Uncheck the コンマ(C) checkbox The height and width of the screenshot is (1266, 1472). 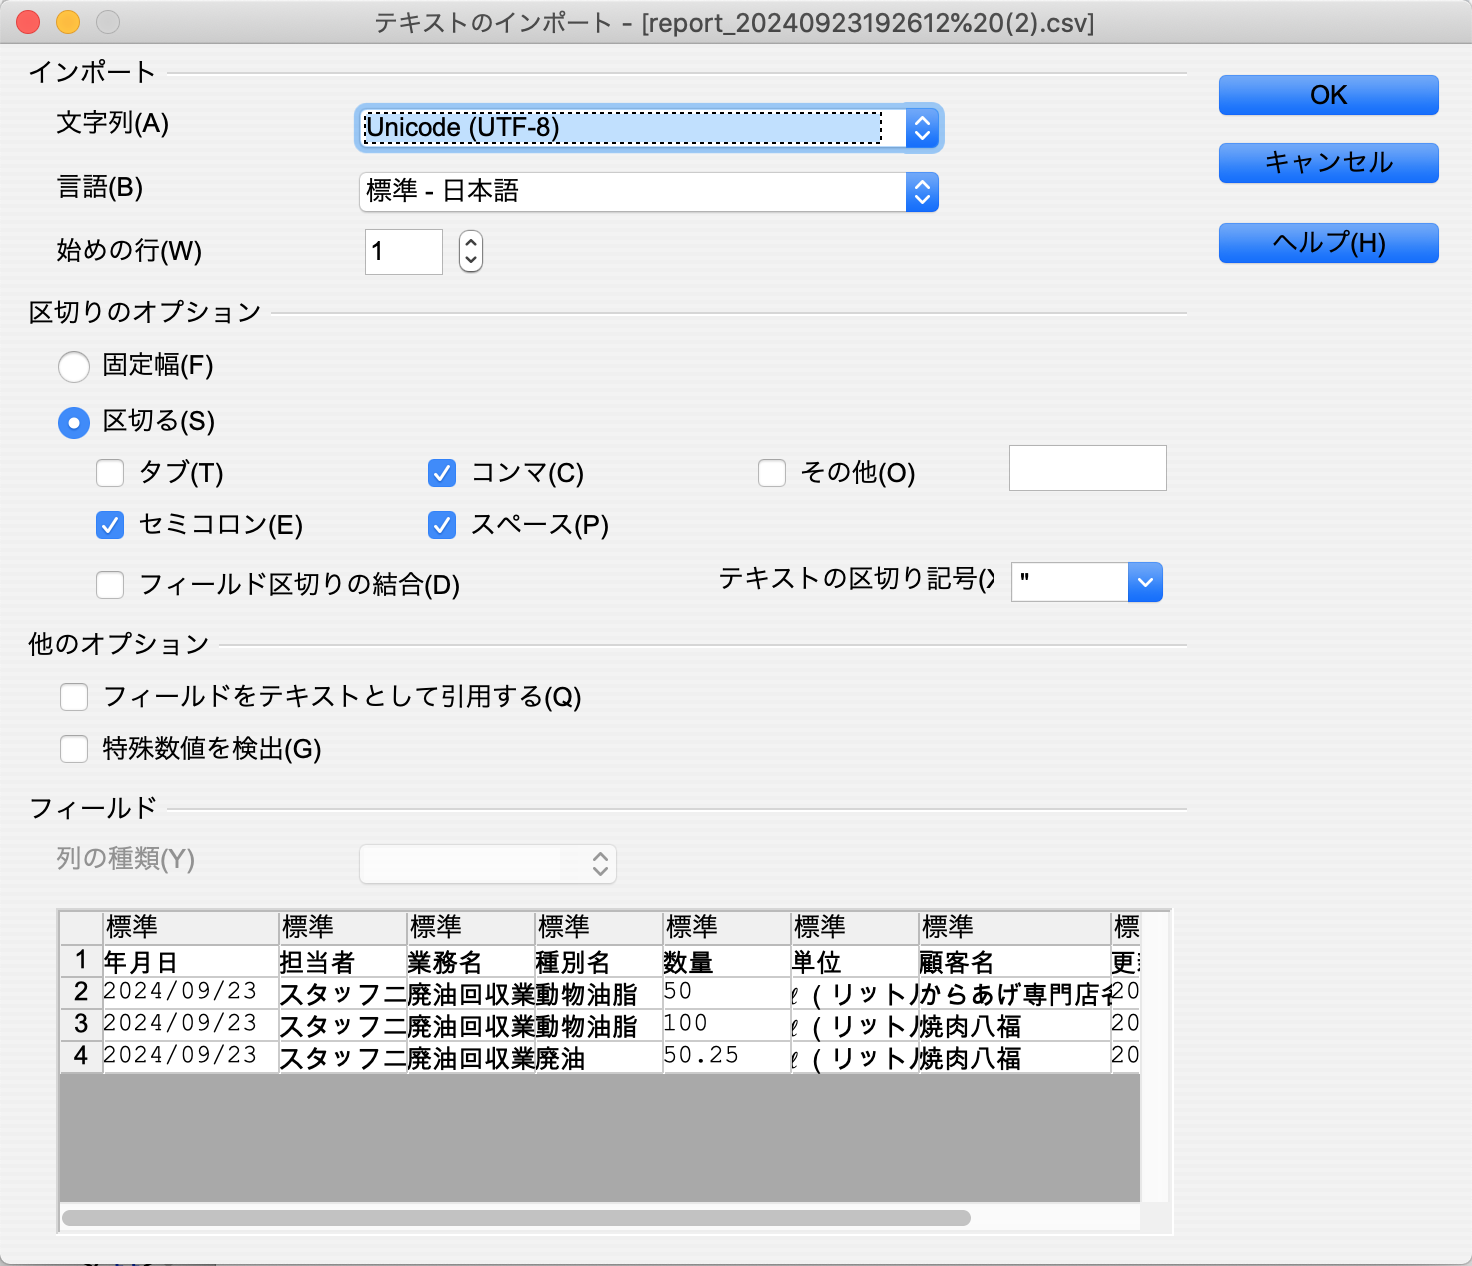tap(442, 473)
